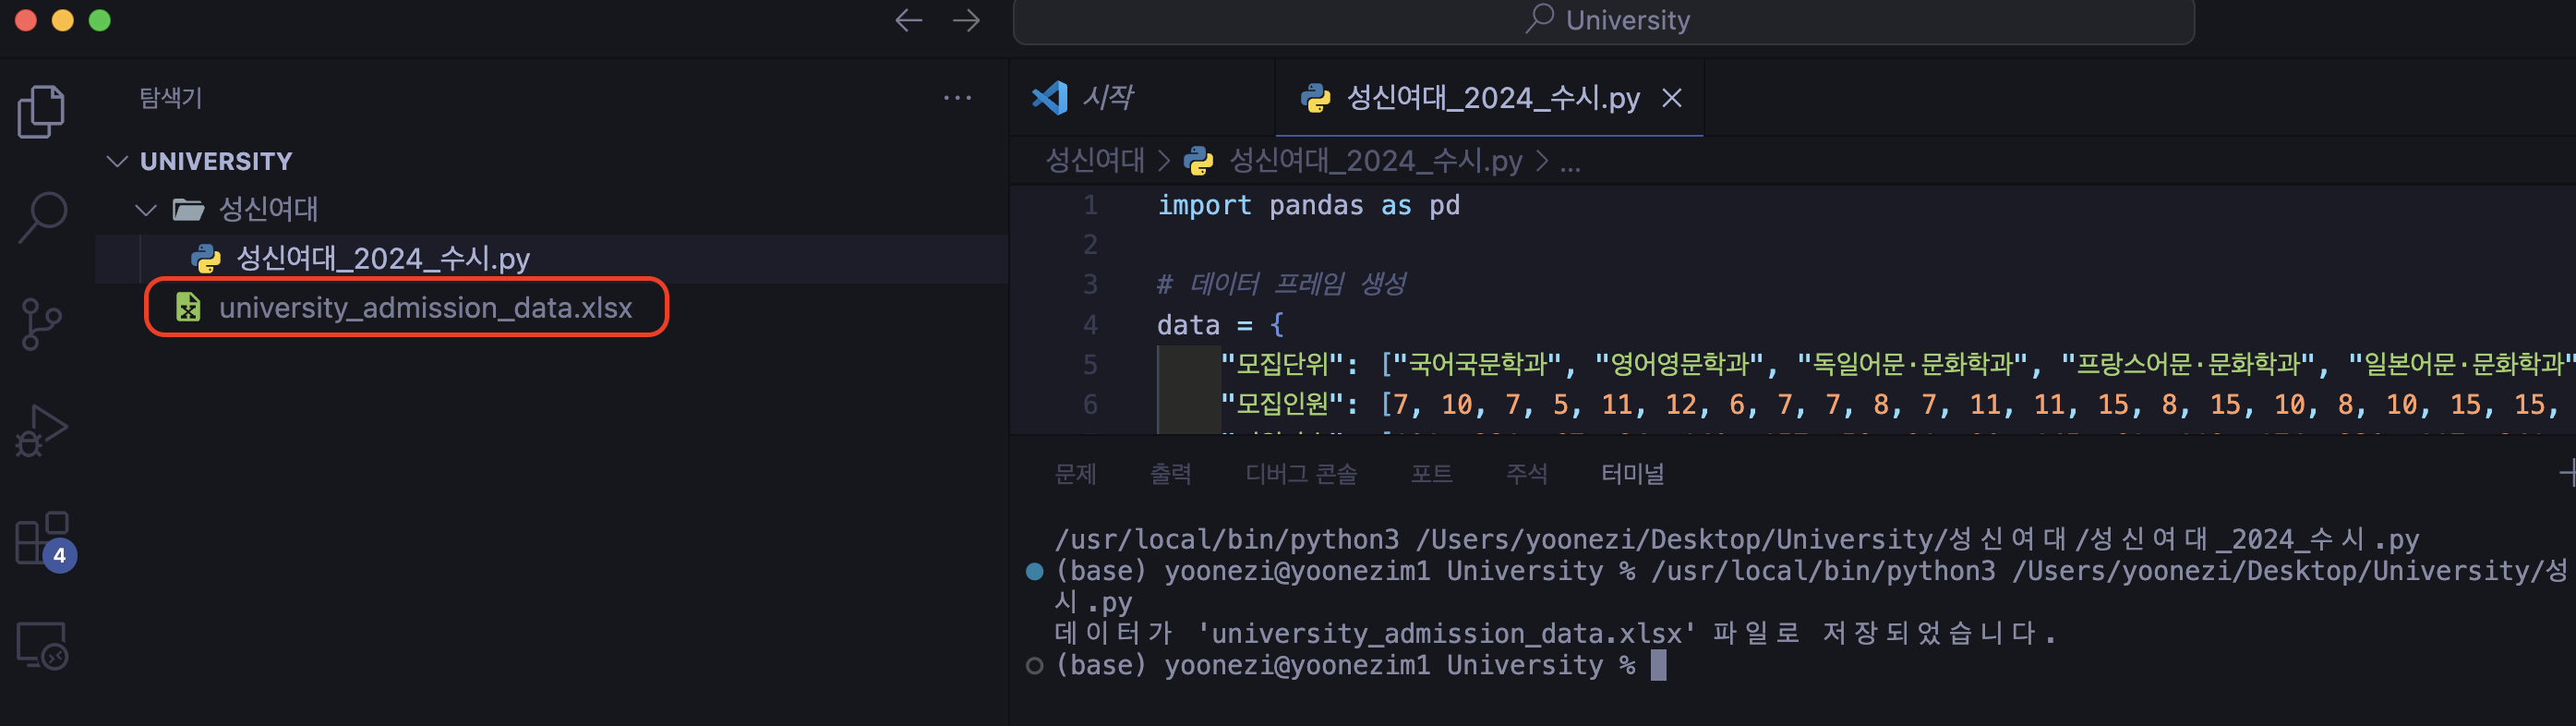Viewport: 2576px width, 726px height.
Task: Open the 문제 panel tab
Action: (x=1075, y=474)
